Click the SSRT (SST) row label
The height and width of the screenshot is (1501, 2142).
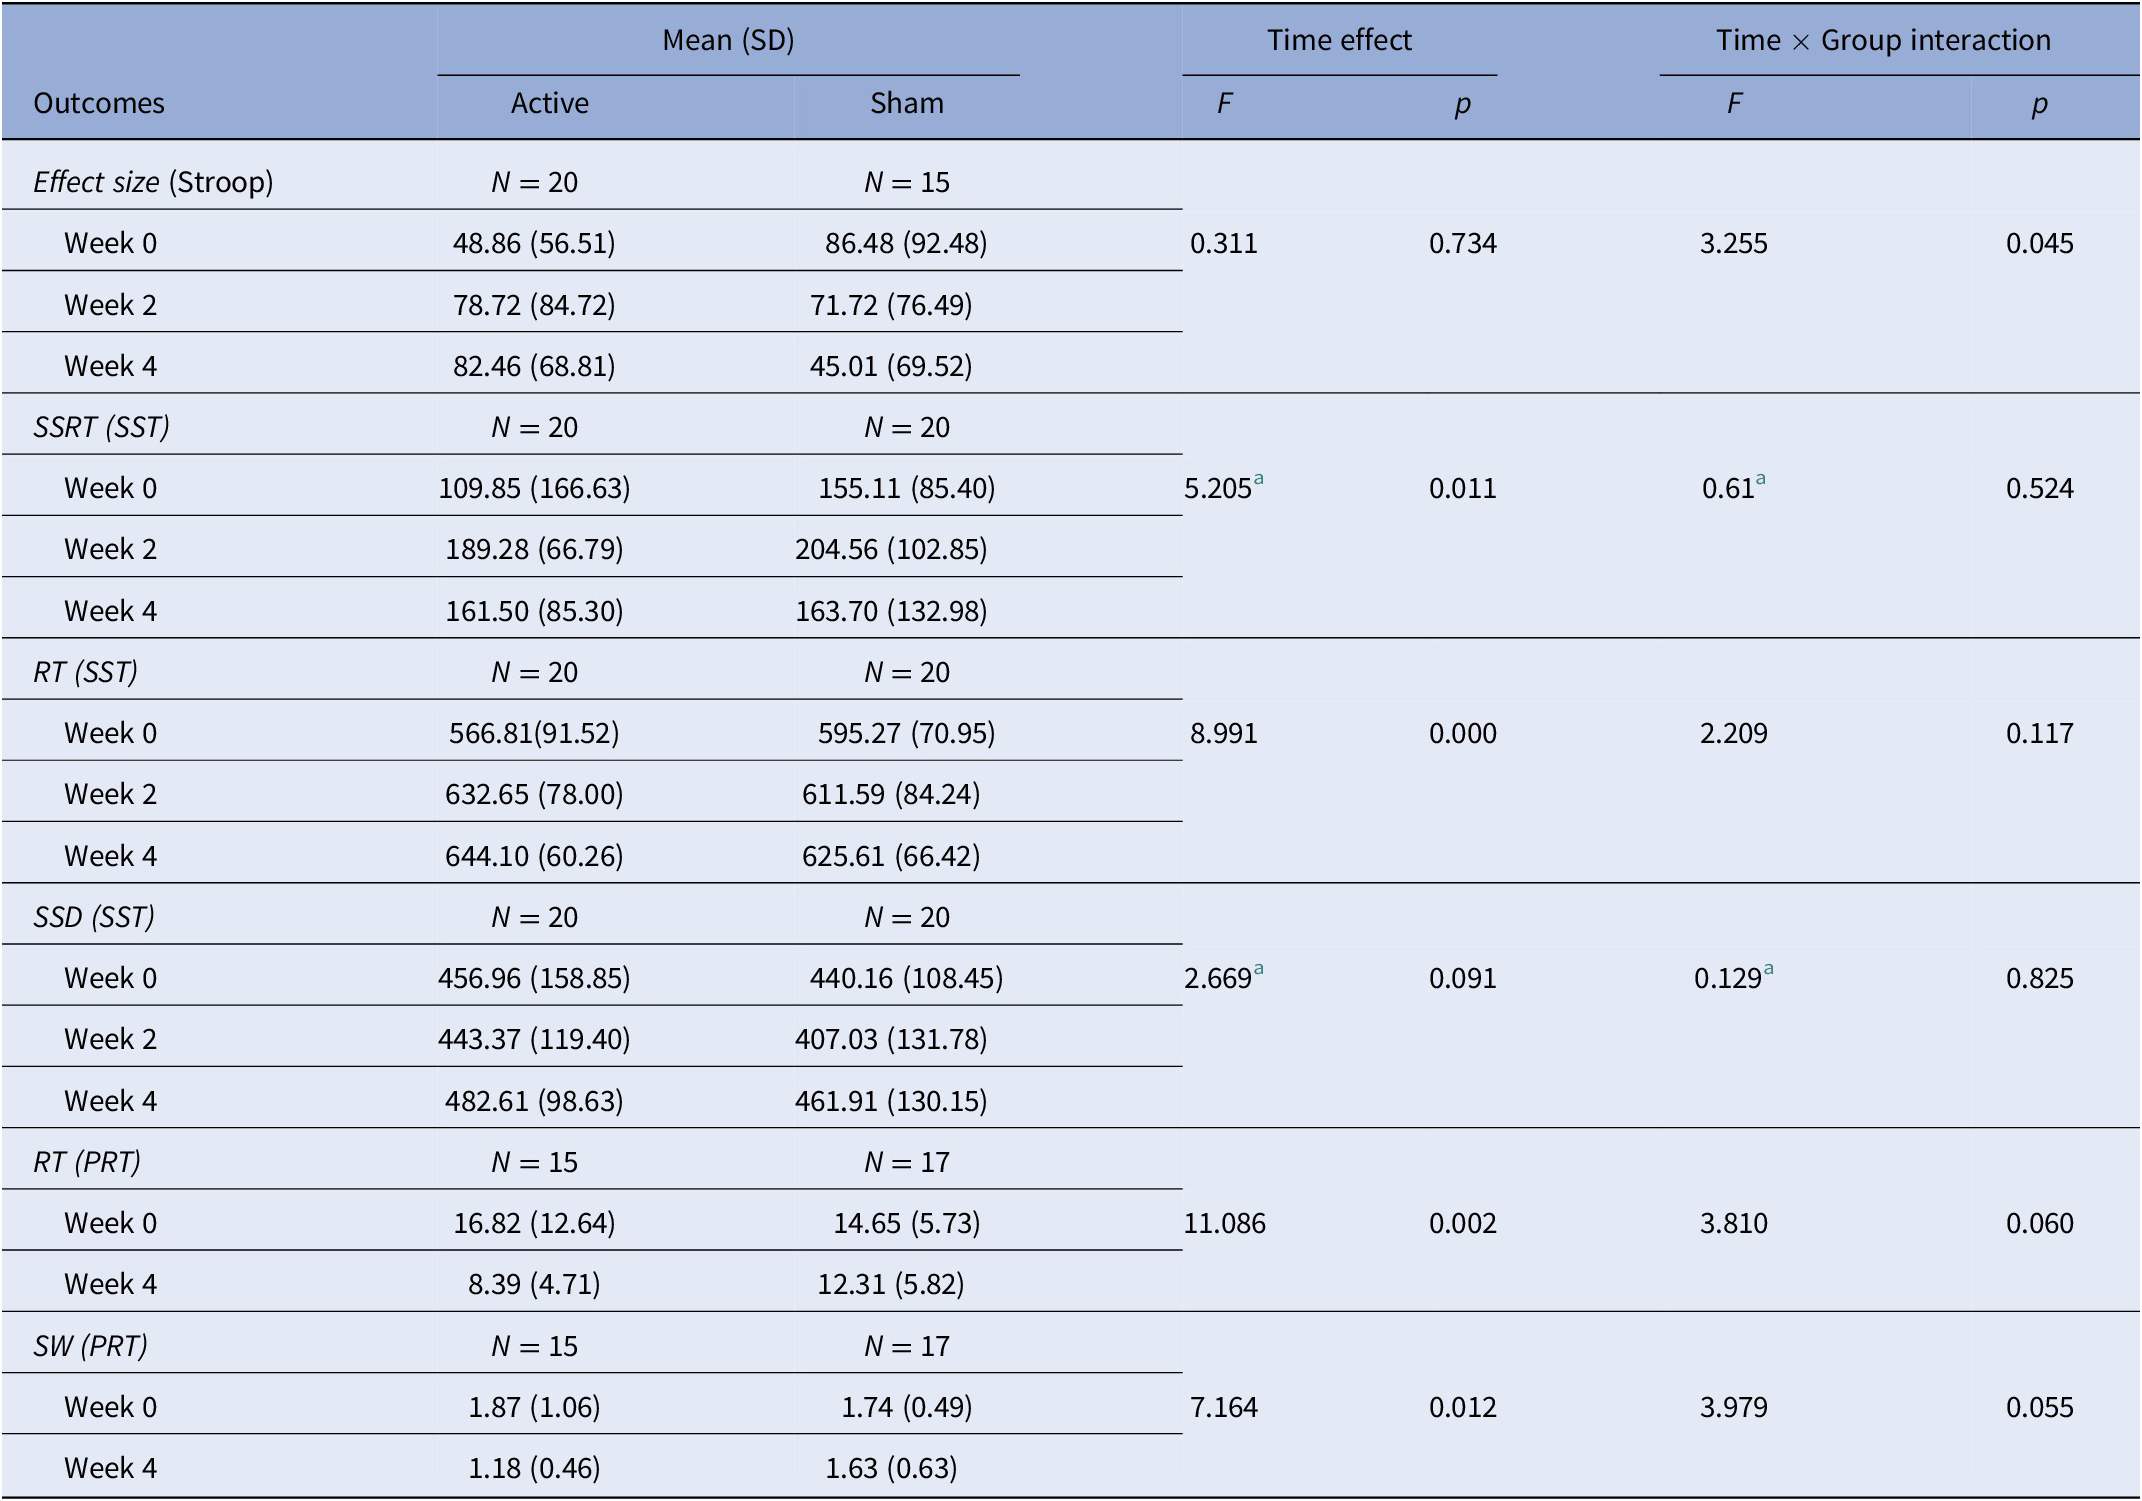[x=101, y=427]
